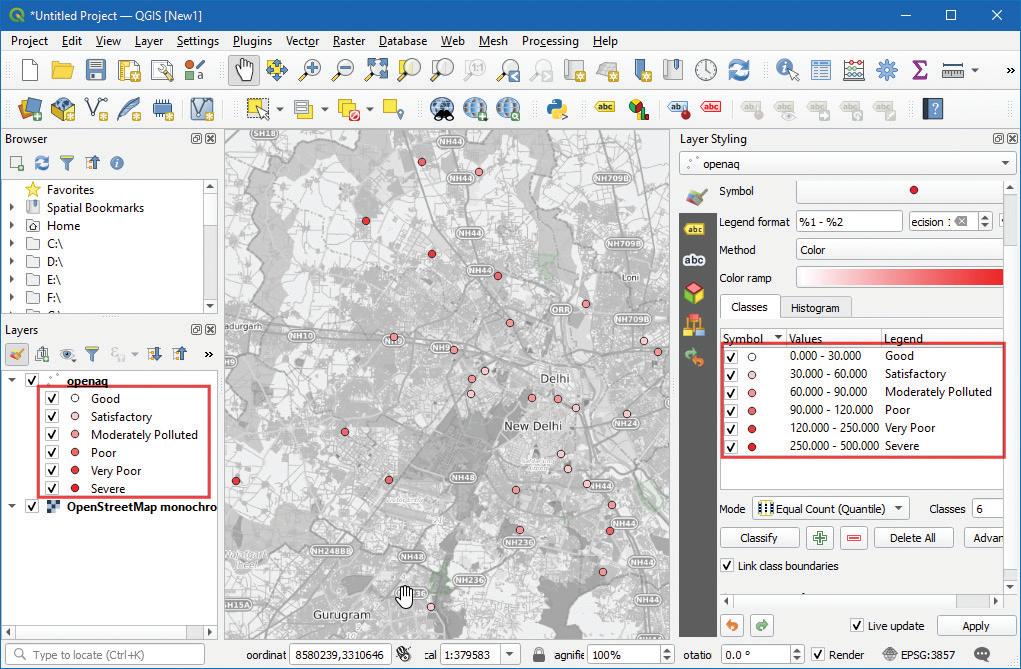Save the project with the floppy disk icon
The width and height of the screenshot is (1021, 669).
pyautogui.click(x=96, y=70)
